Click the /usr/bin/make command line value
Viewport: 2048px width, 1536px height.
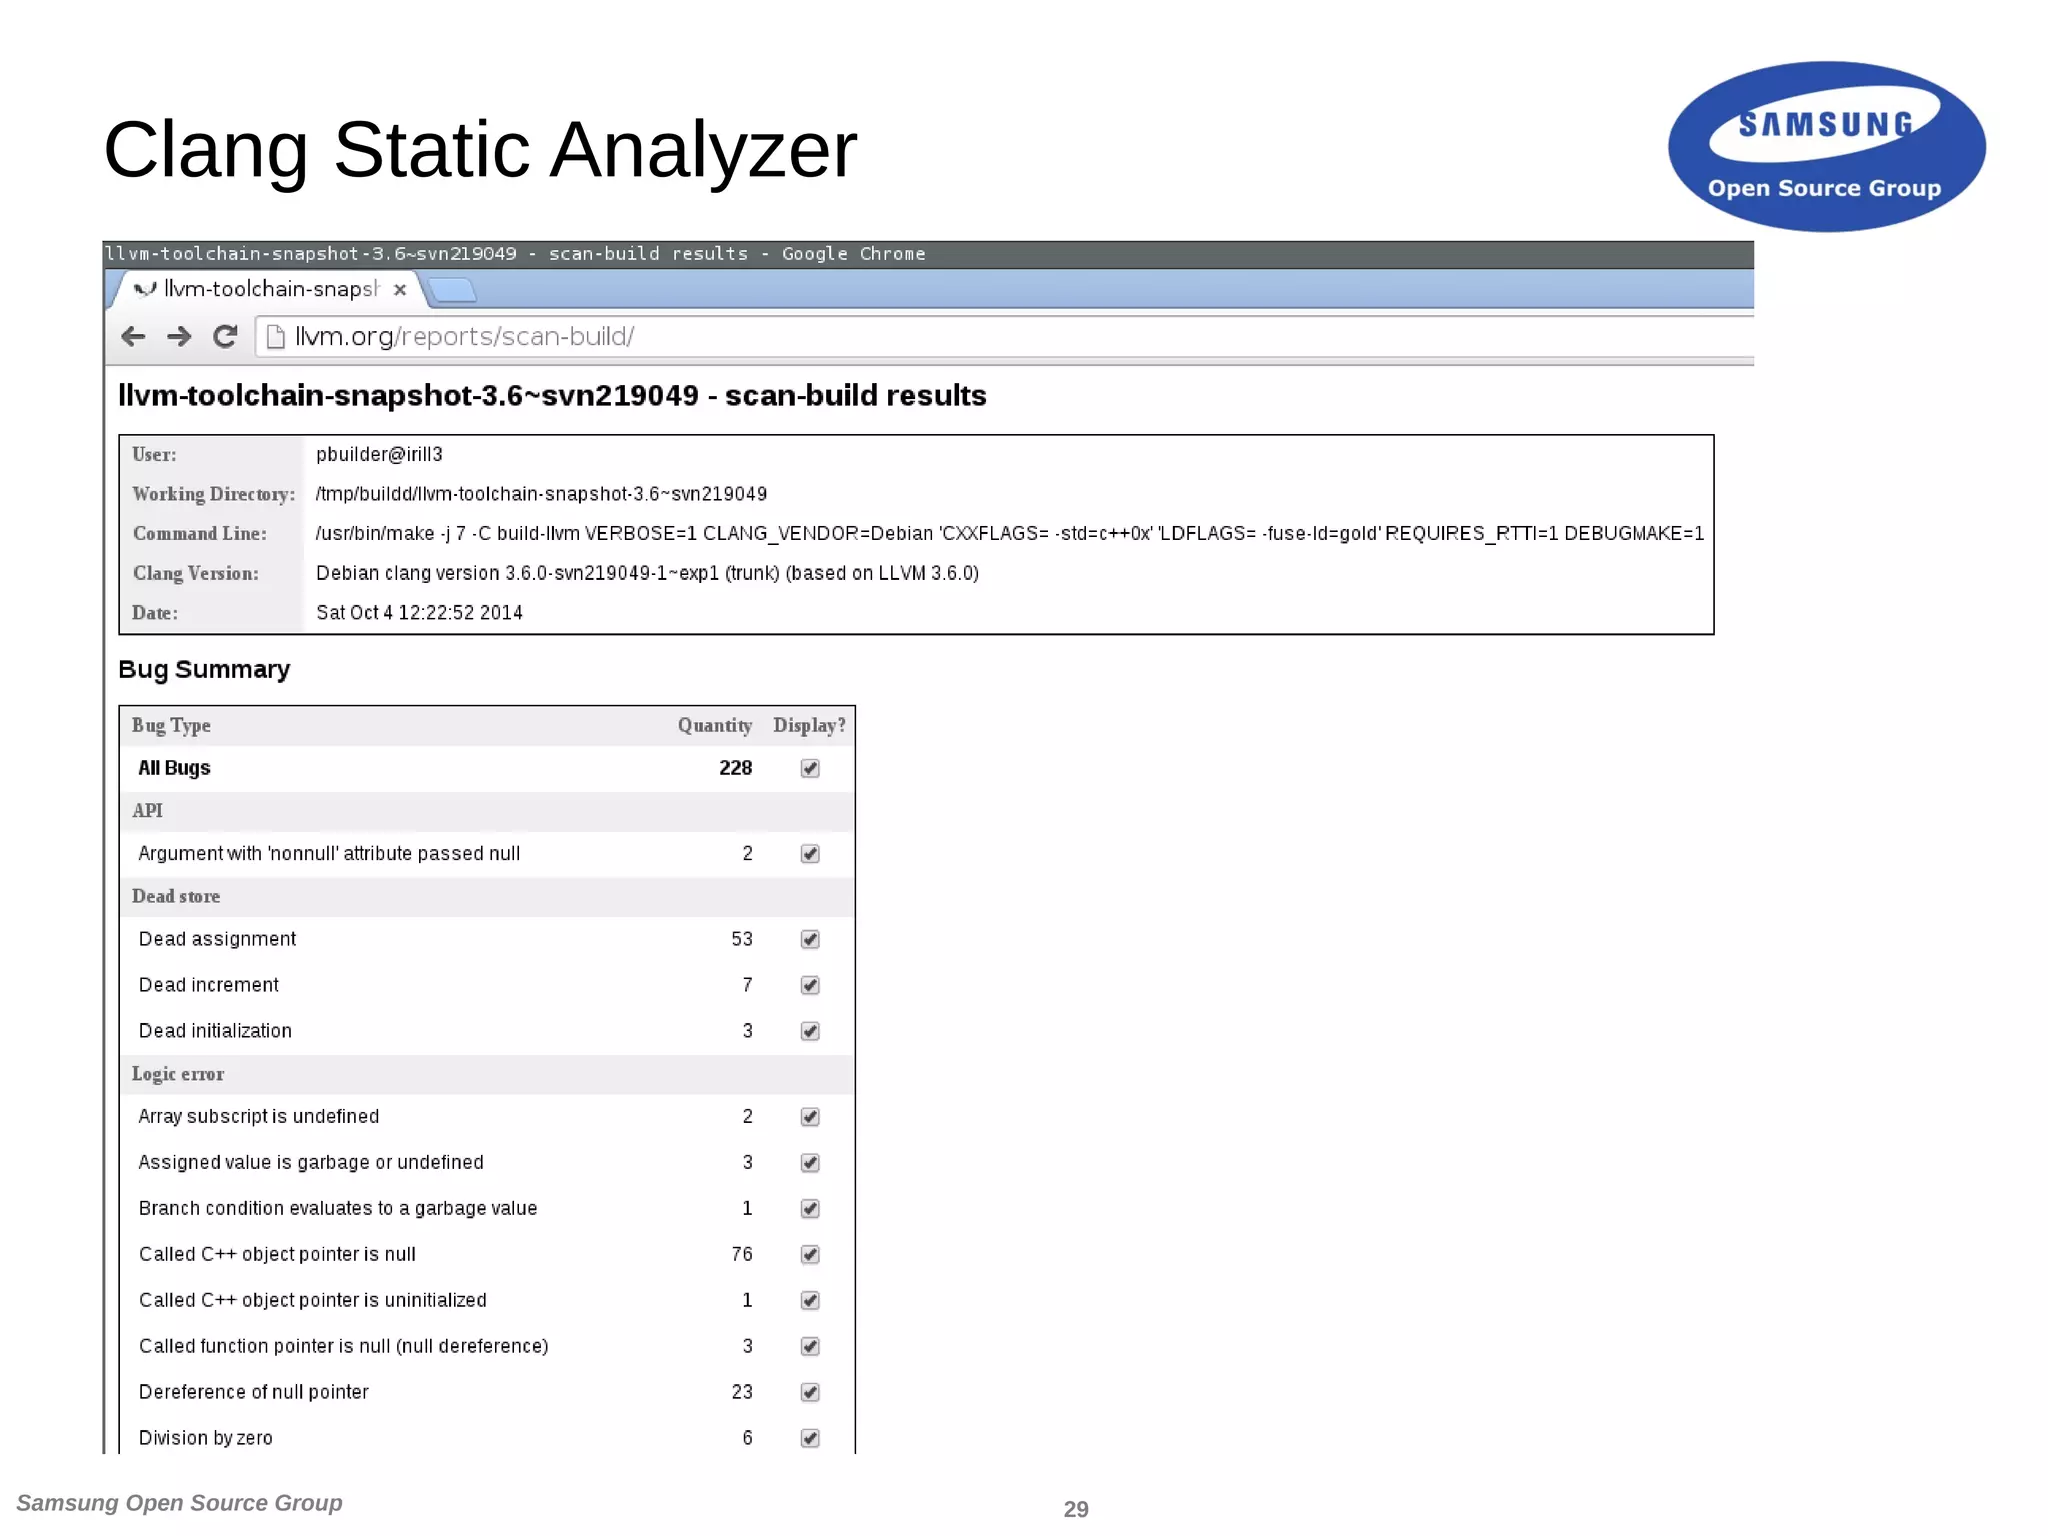tap(1010, 534)
